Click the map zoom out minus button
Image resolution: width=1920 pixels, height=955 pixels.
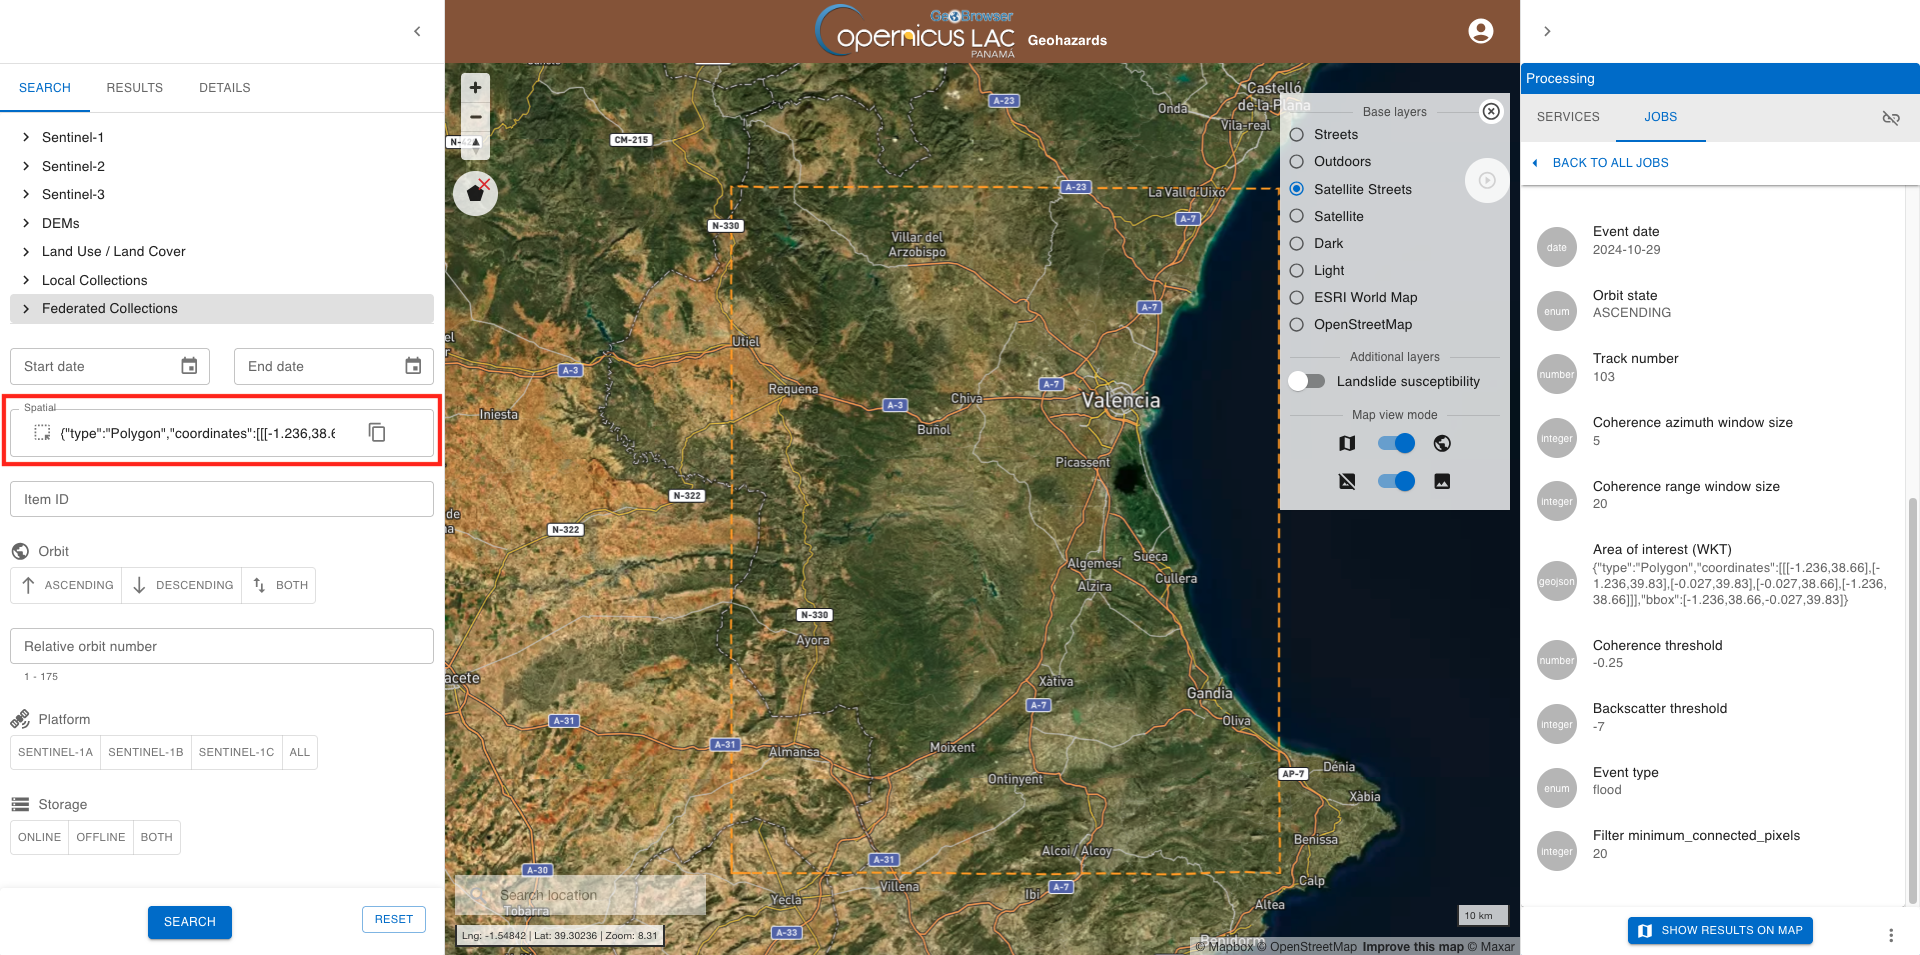(475, 117)
